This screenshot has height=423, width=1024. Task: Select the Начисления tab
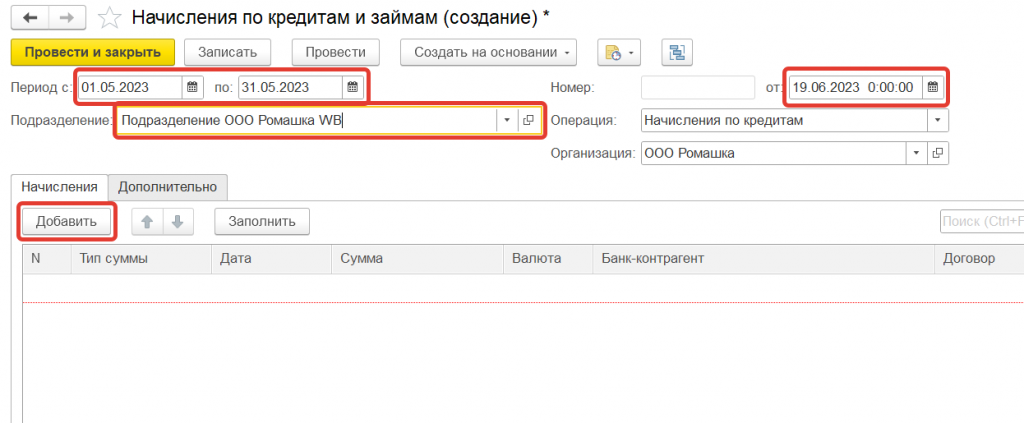coord(59,186)
